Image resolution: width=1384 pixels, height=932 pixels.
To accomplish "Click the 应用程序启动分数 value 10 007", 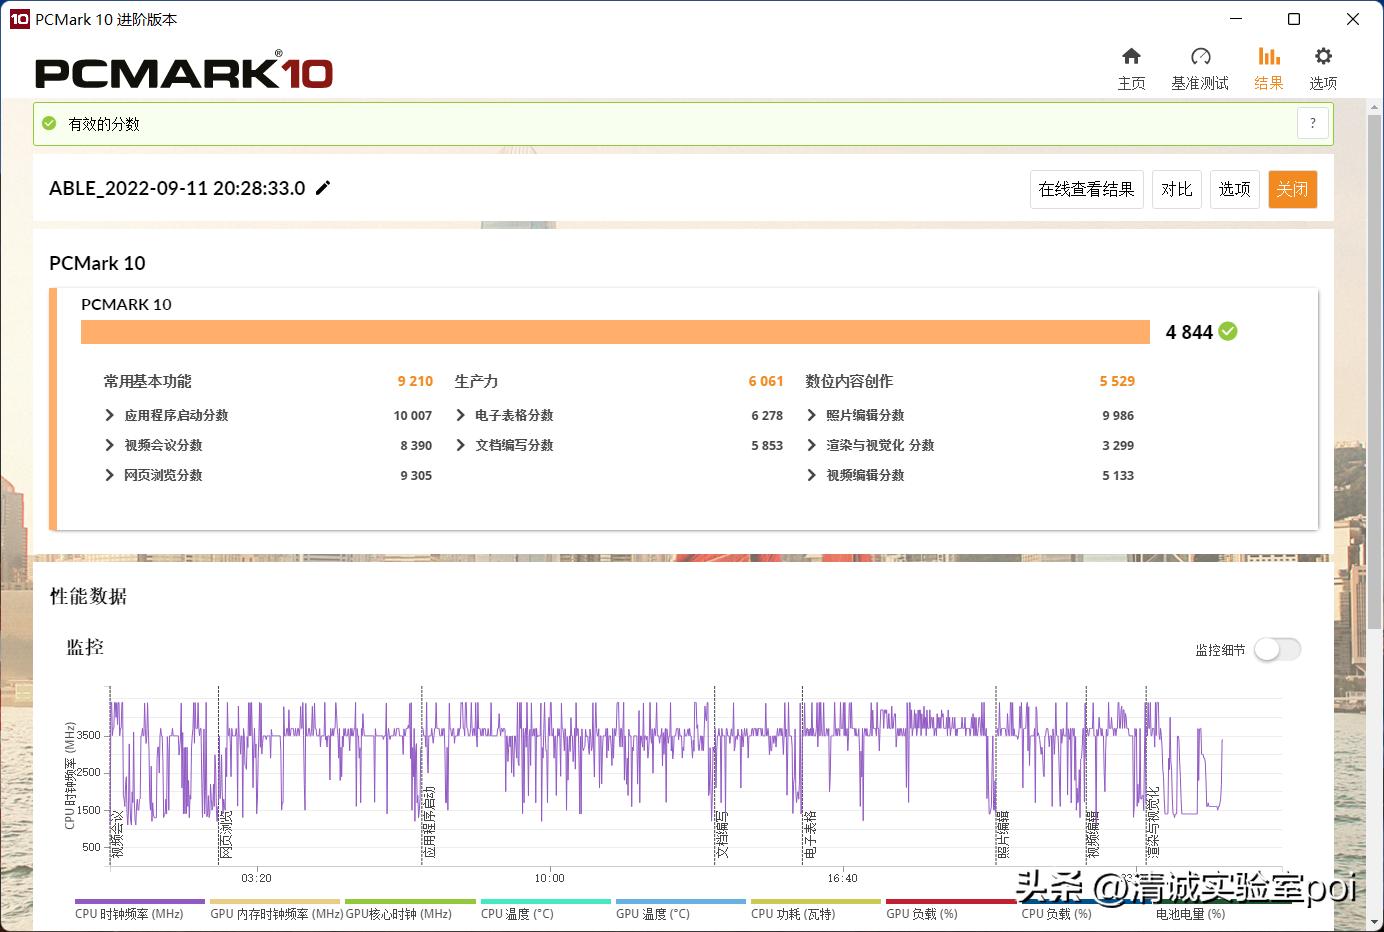I will tap(413, 415).
